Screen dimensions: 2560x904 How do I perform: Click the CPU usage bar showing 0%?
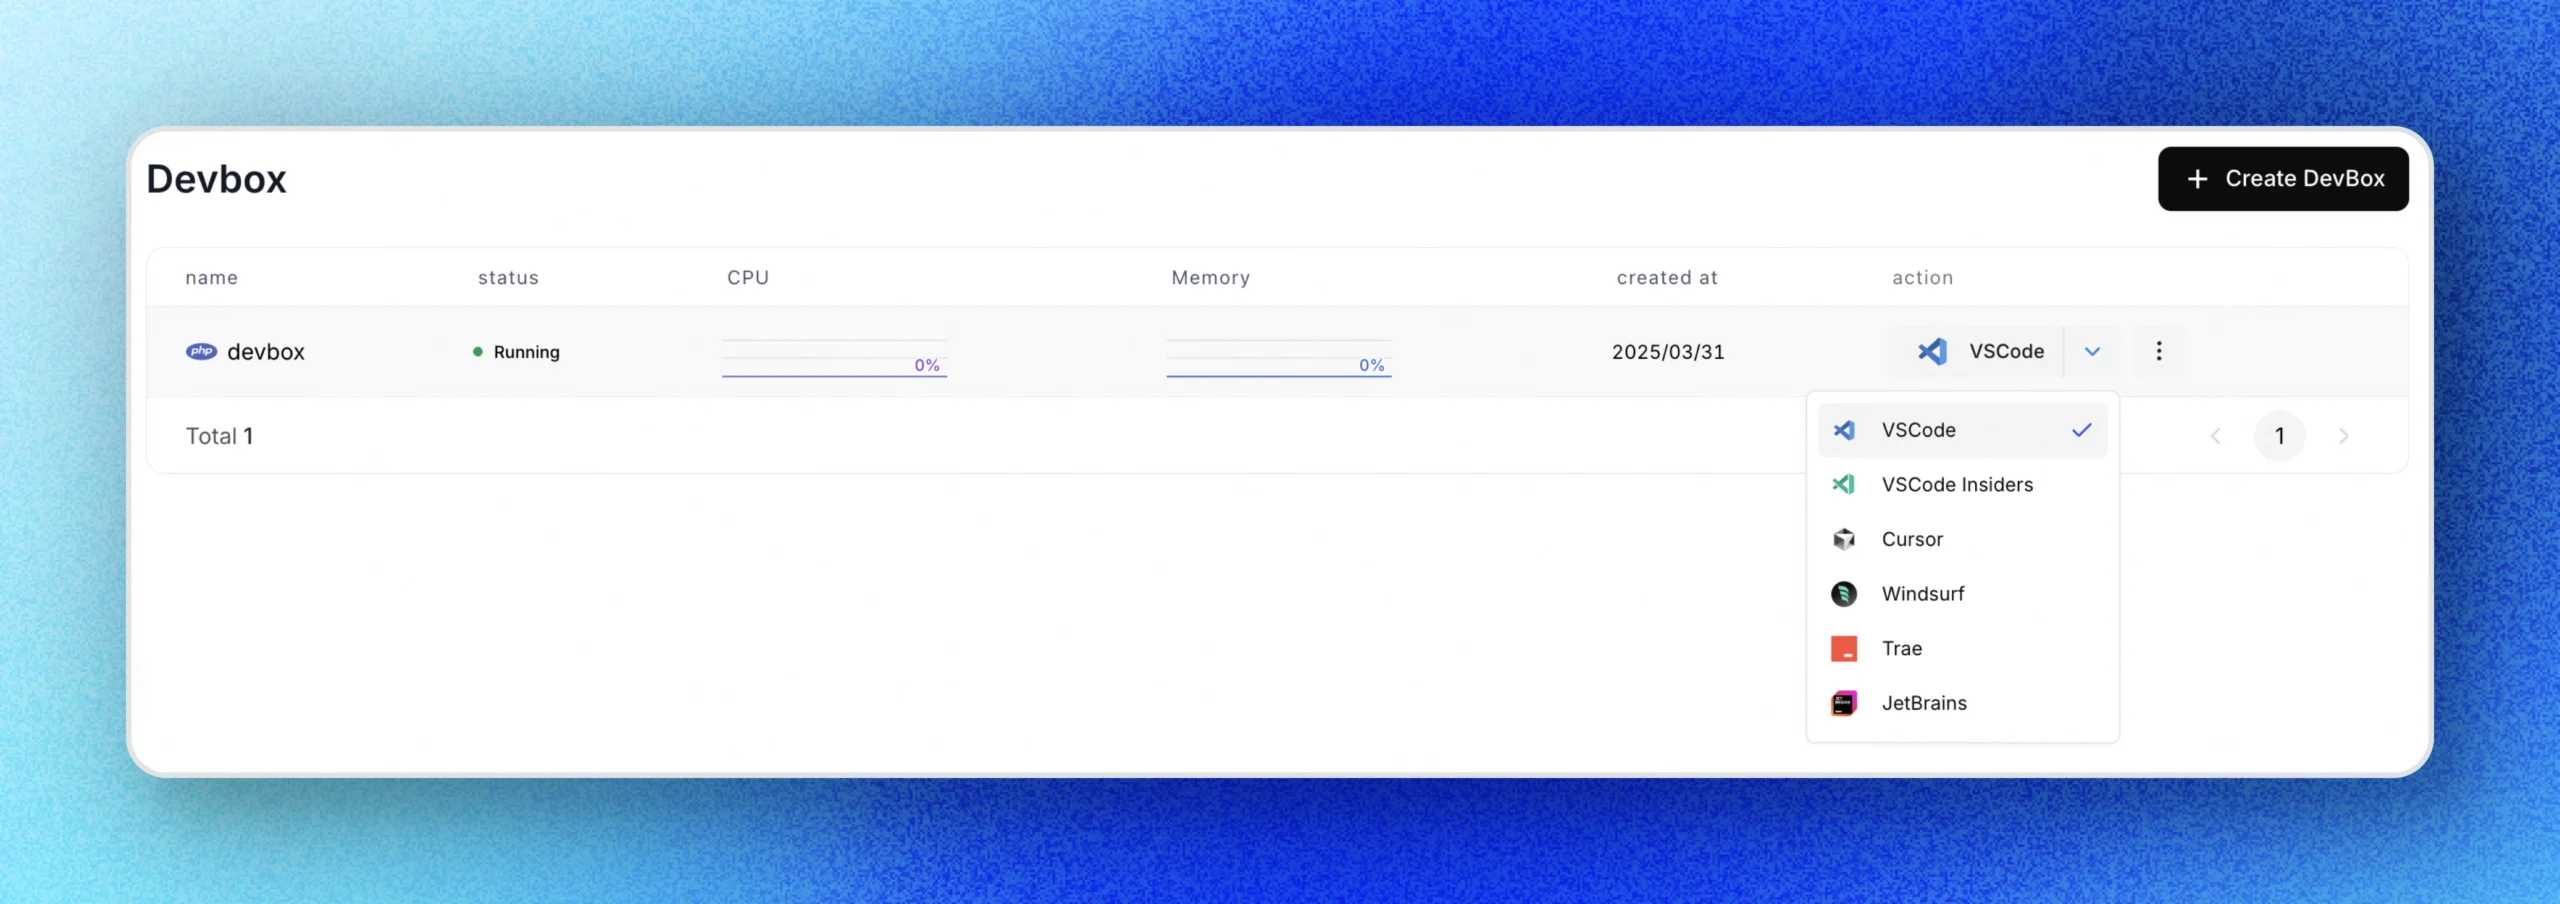[x=834, y=358]
